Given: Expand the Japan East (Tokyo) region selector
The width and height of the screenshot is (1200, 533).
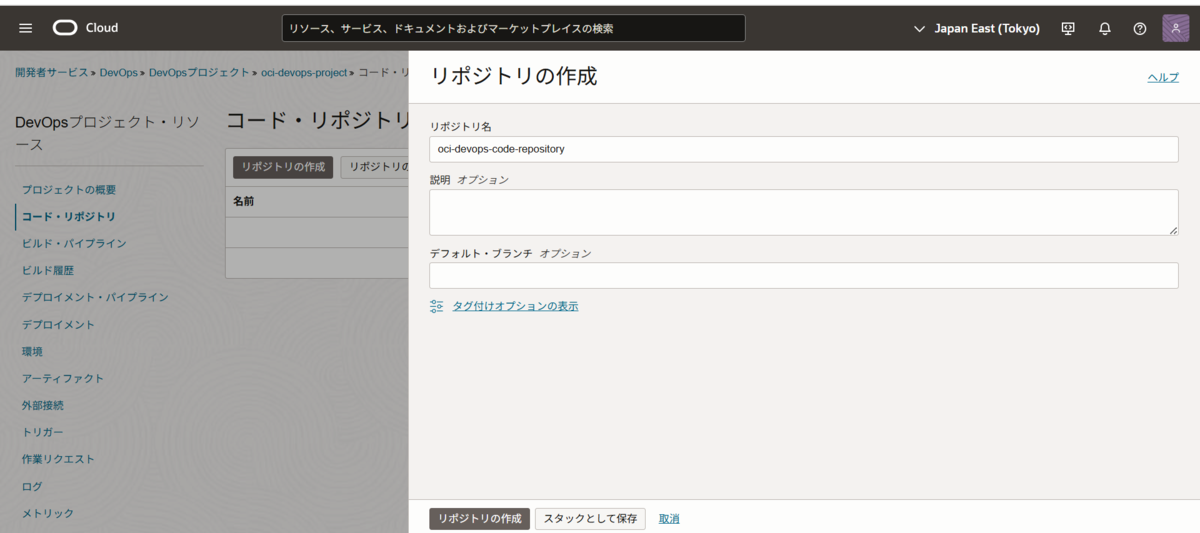Looking at the screenshot, I should click(x=977, y=28).
